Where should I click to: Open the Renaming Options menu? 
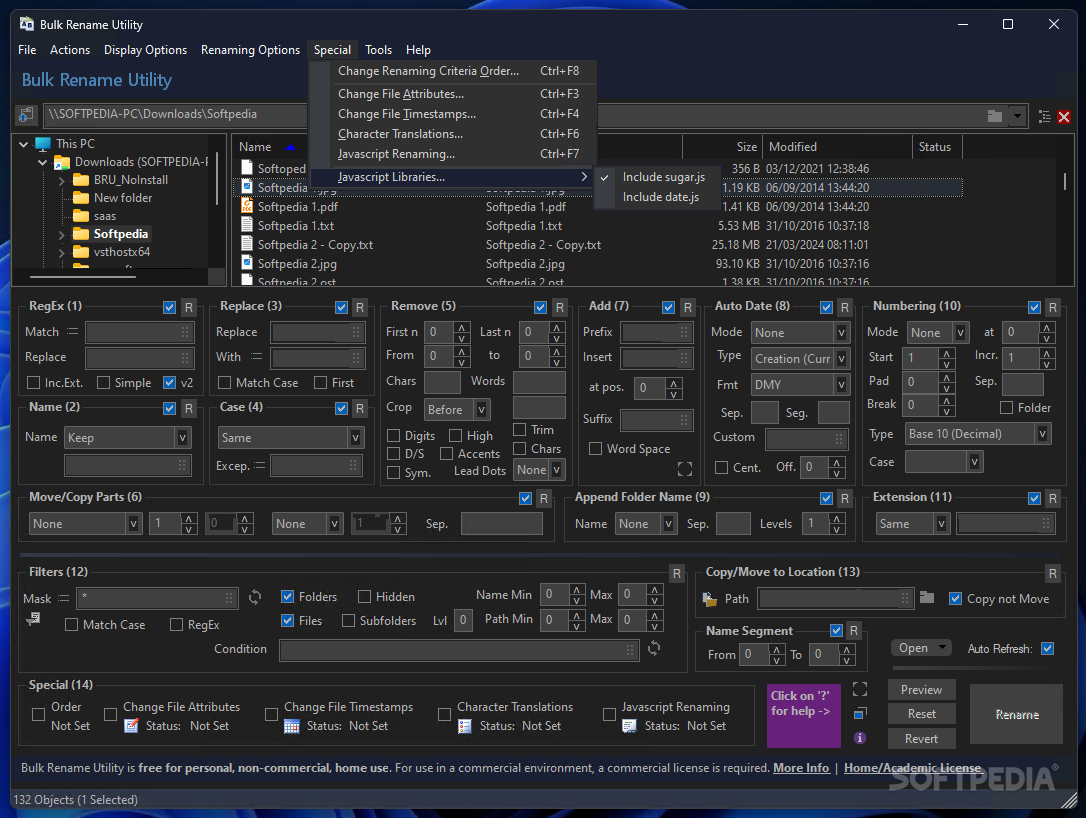tap(250, 50)
